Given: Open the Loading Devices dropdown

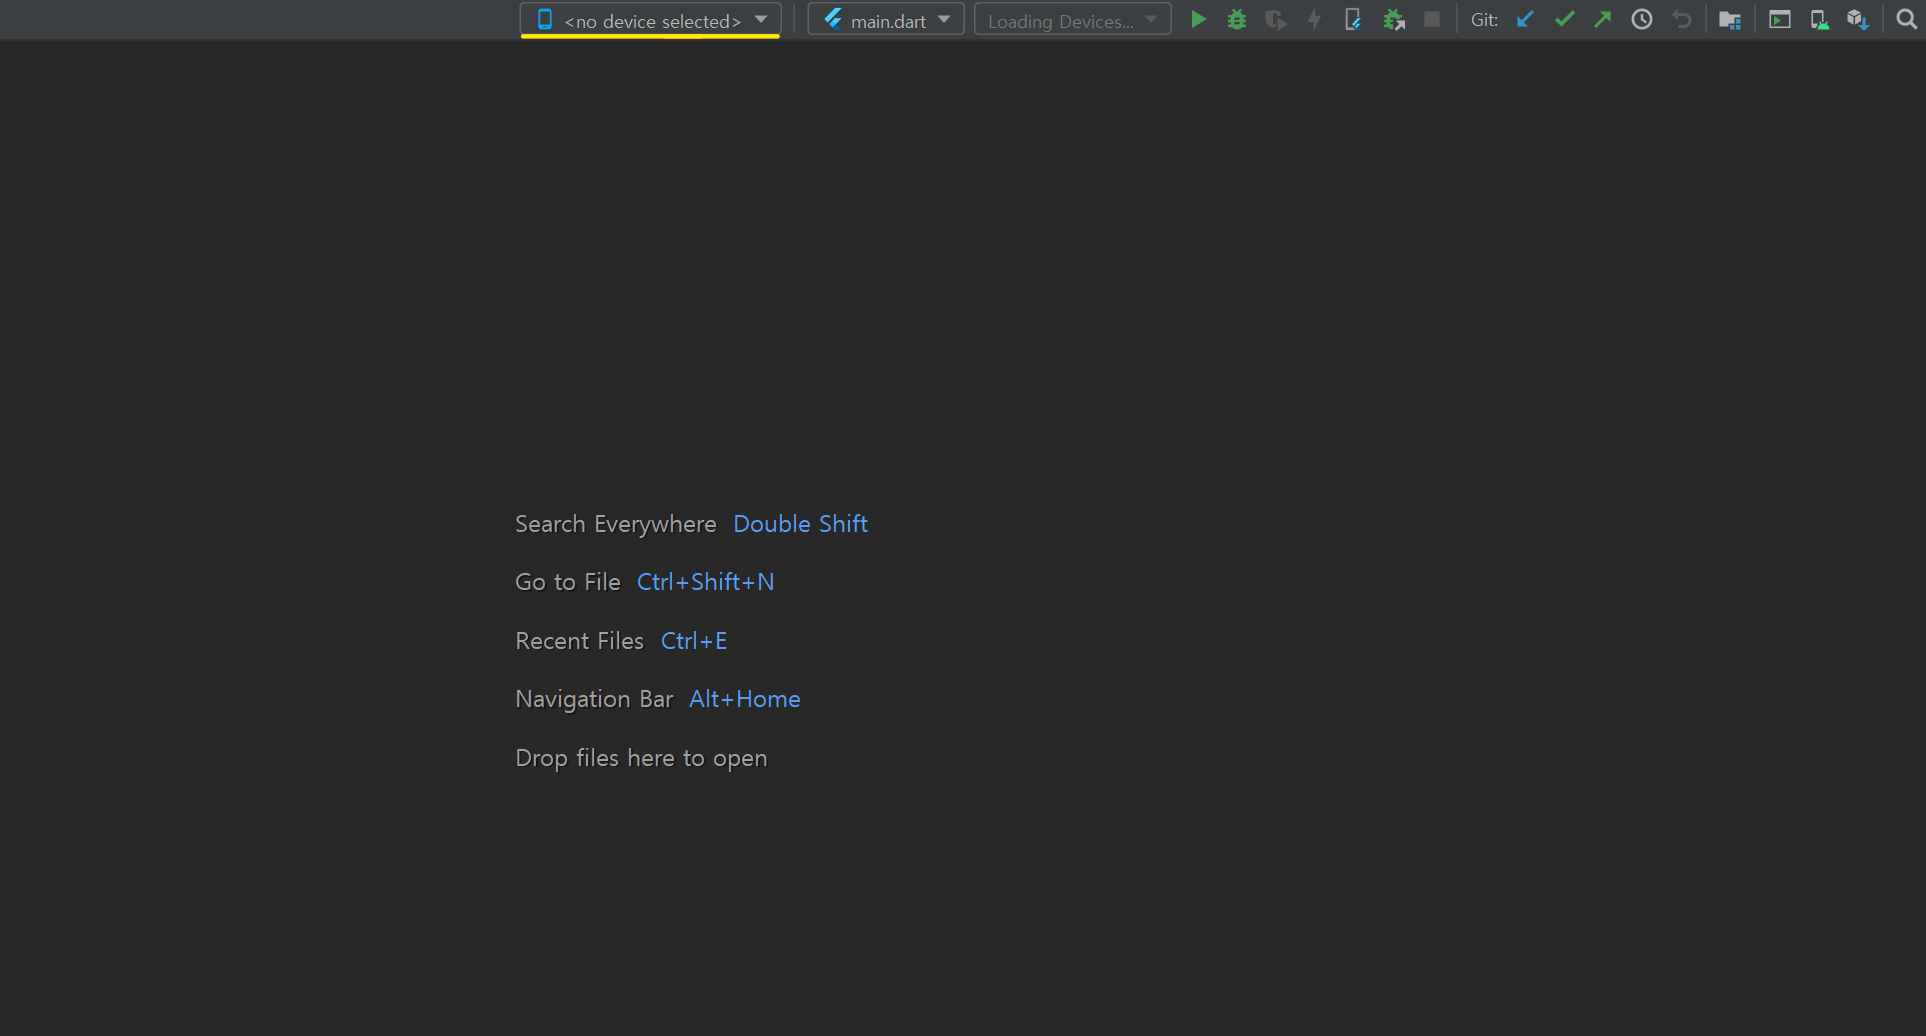Looking at the screenshot, I should point(1073,20).
